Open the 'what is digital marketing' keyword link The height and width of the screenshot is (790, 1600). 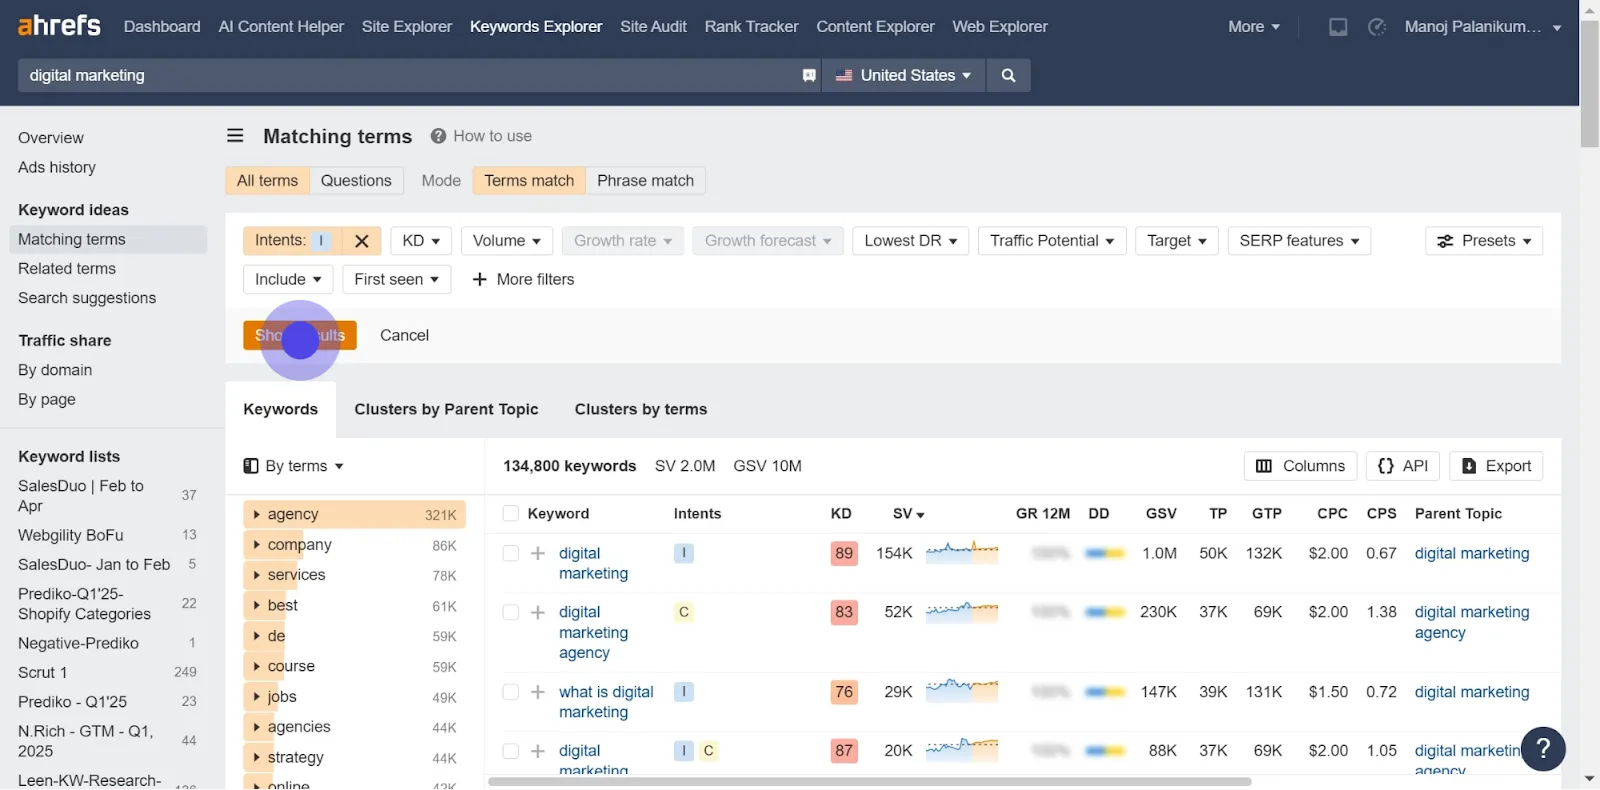point(606,702)
